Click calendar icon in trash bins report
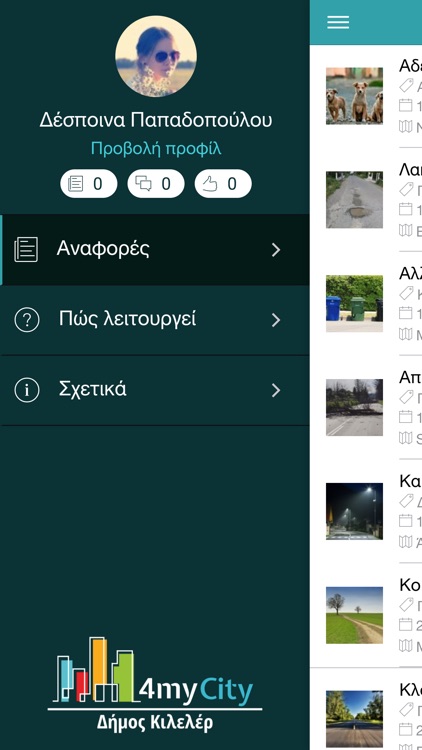 [x=406, y=313]
